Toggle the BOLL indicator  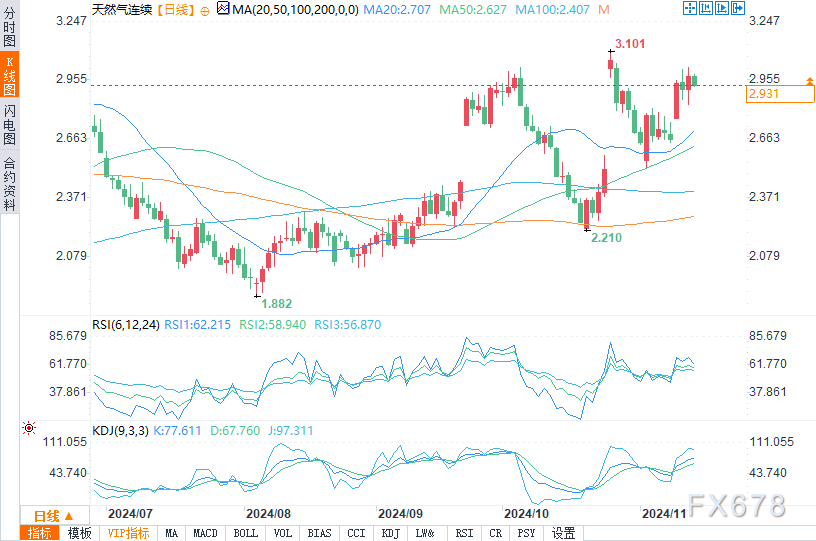(244, 533)
